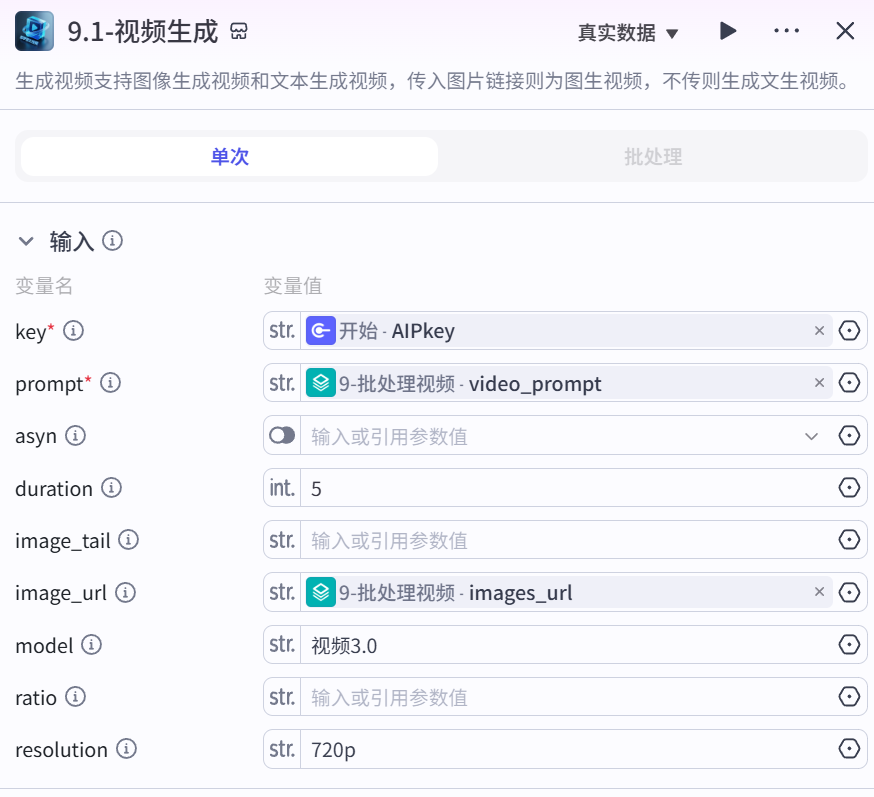Show info for the 输入 section
Screen dimensions: 874x797
(x=113, y=241)
